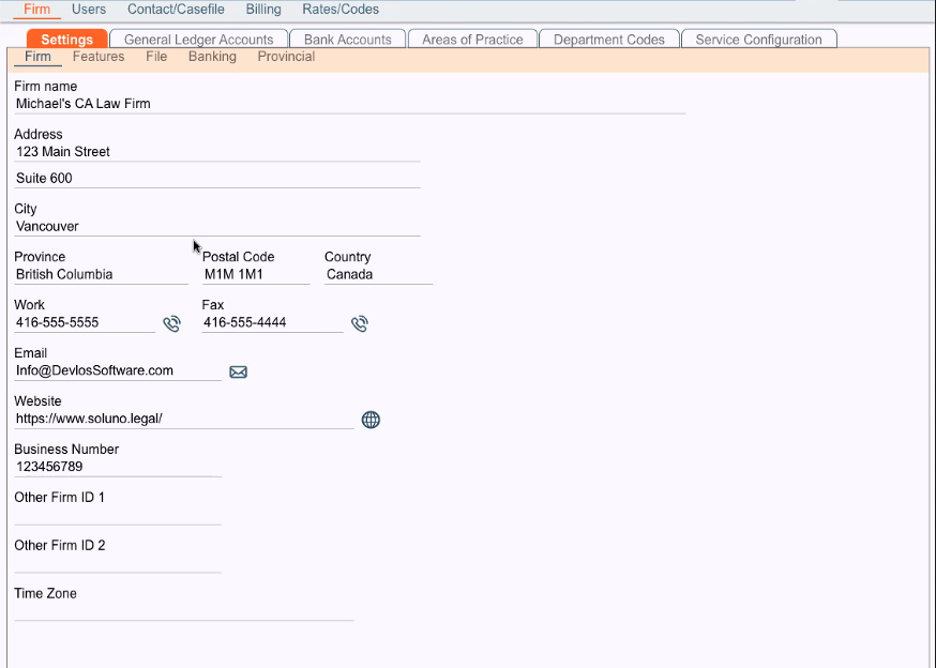Click the phone icon beside Work number

click(172, 324)
